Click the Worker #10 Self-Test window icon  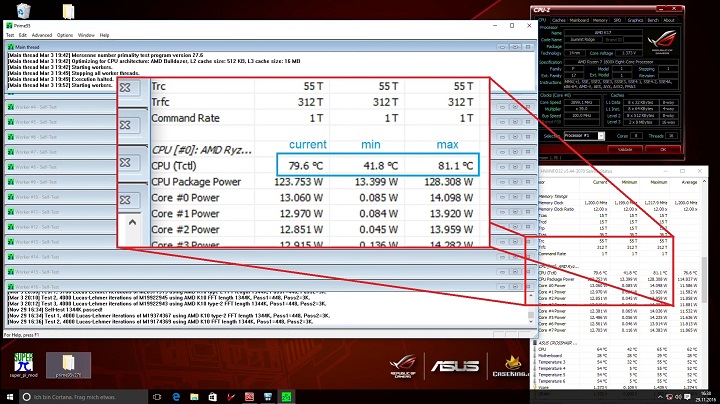(x=11, y=197)
